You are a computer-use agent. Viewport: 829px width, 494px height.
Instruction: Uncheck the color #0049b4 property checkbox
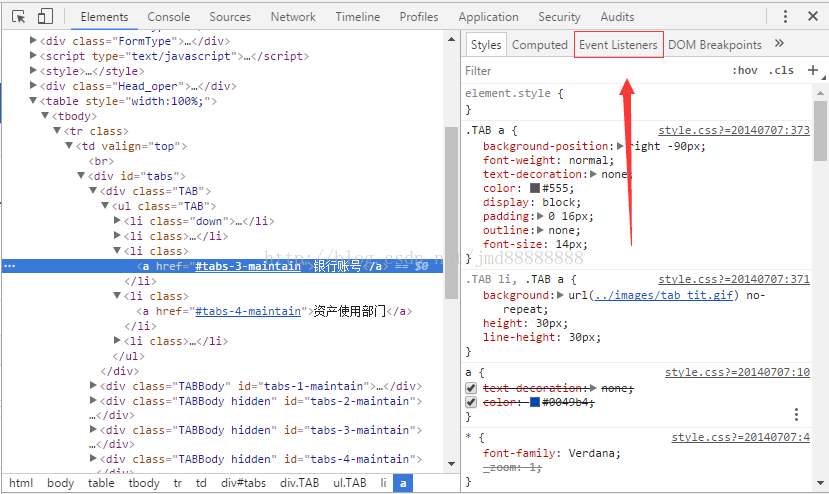click(x=471, y=402)
